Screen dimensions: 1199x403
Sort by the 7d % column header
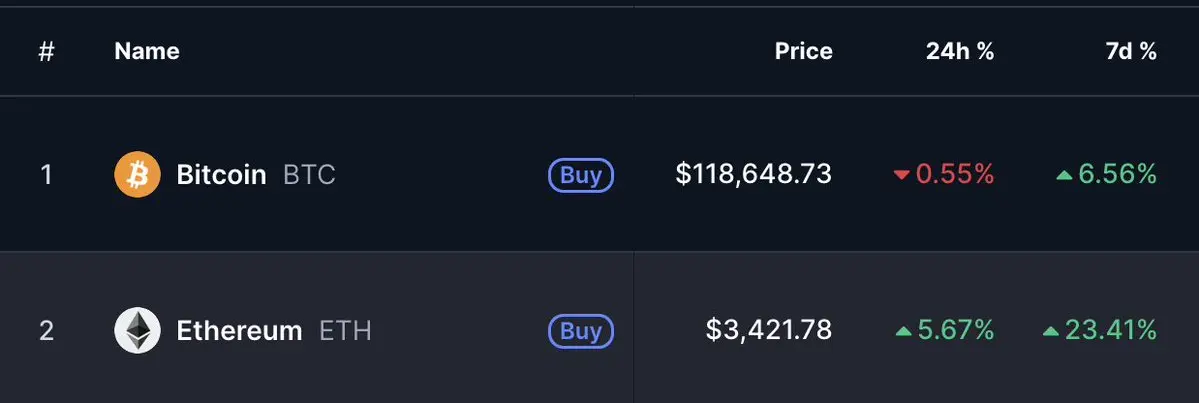tap(1131, 51)
